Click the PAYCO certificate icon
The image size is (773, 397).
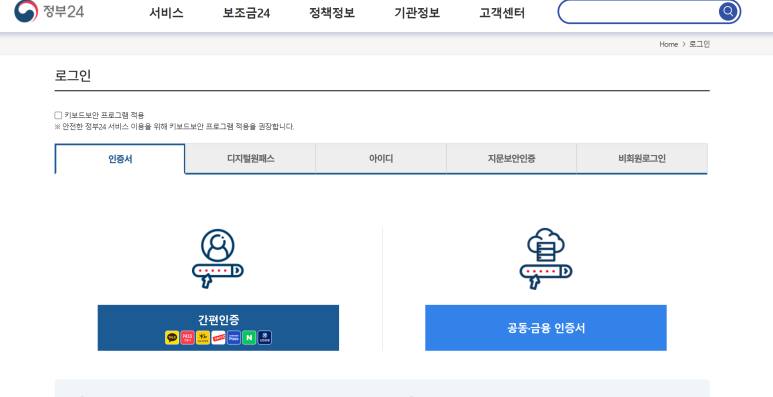(218, 337)
